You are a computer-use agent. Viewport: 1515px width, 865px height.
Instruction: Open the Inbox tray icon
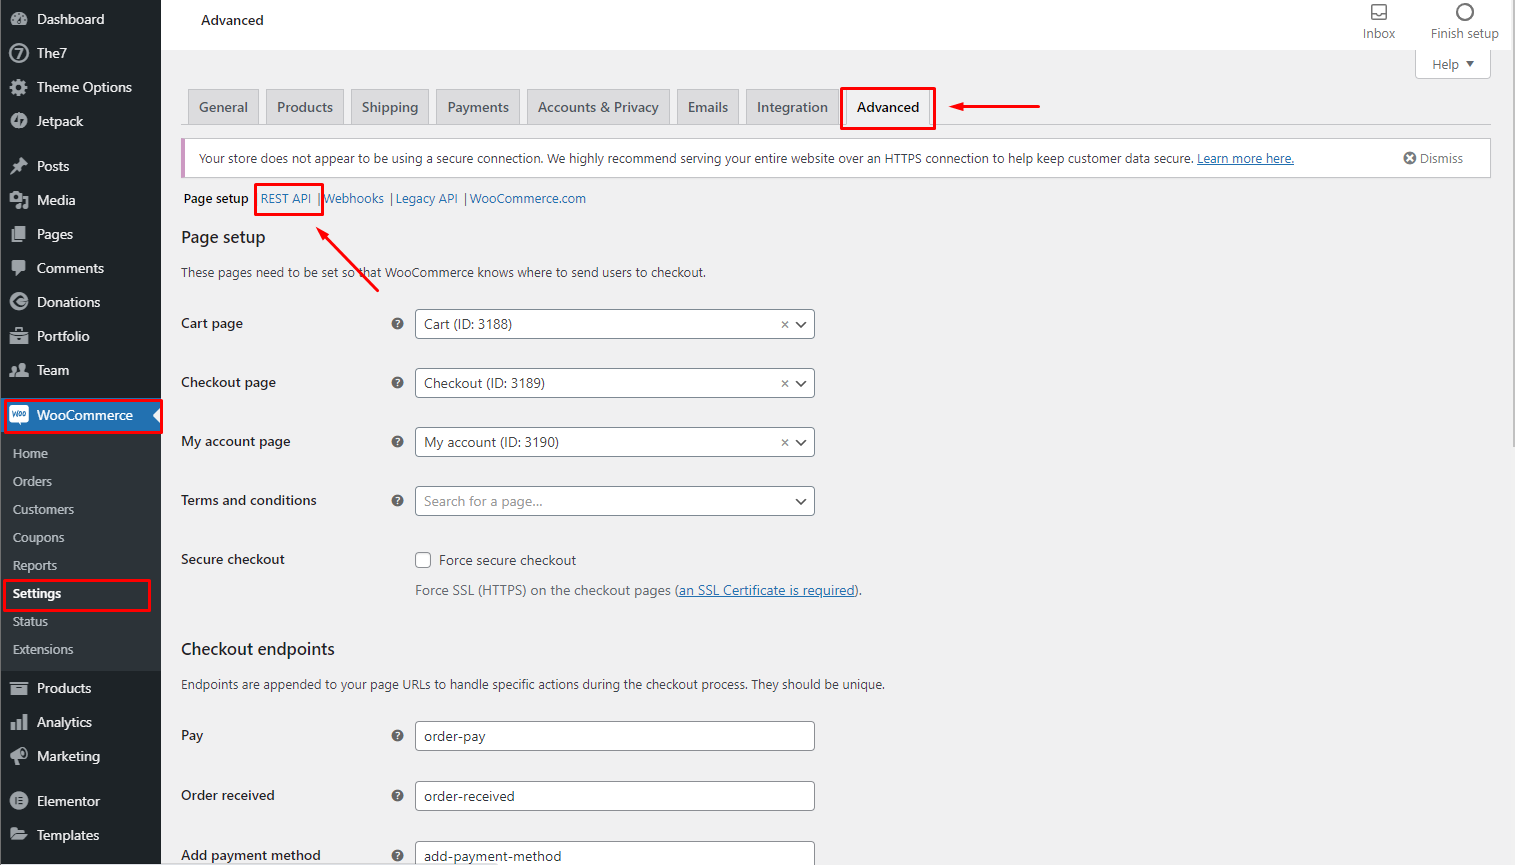1379,12
